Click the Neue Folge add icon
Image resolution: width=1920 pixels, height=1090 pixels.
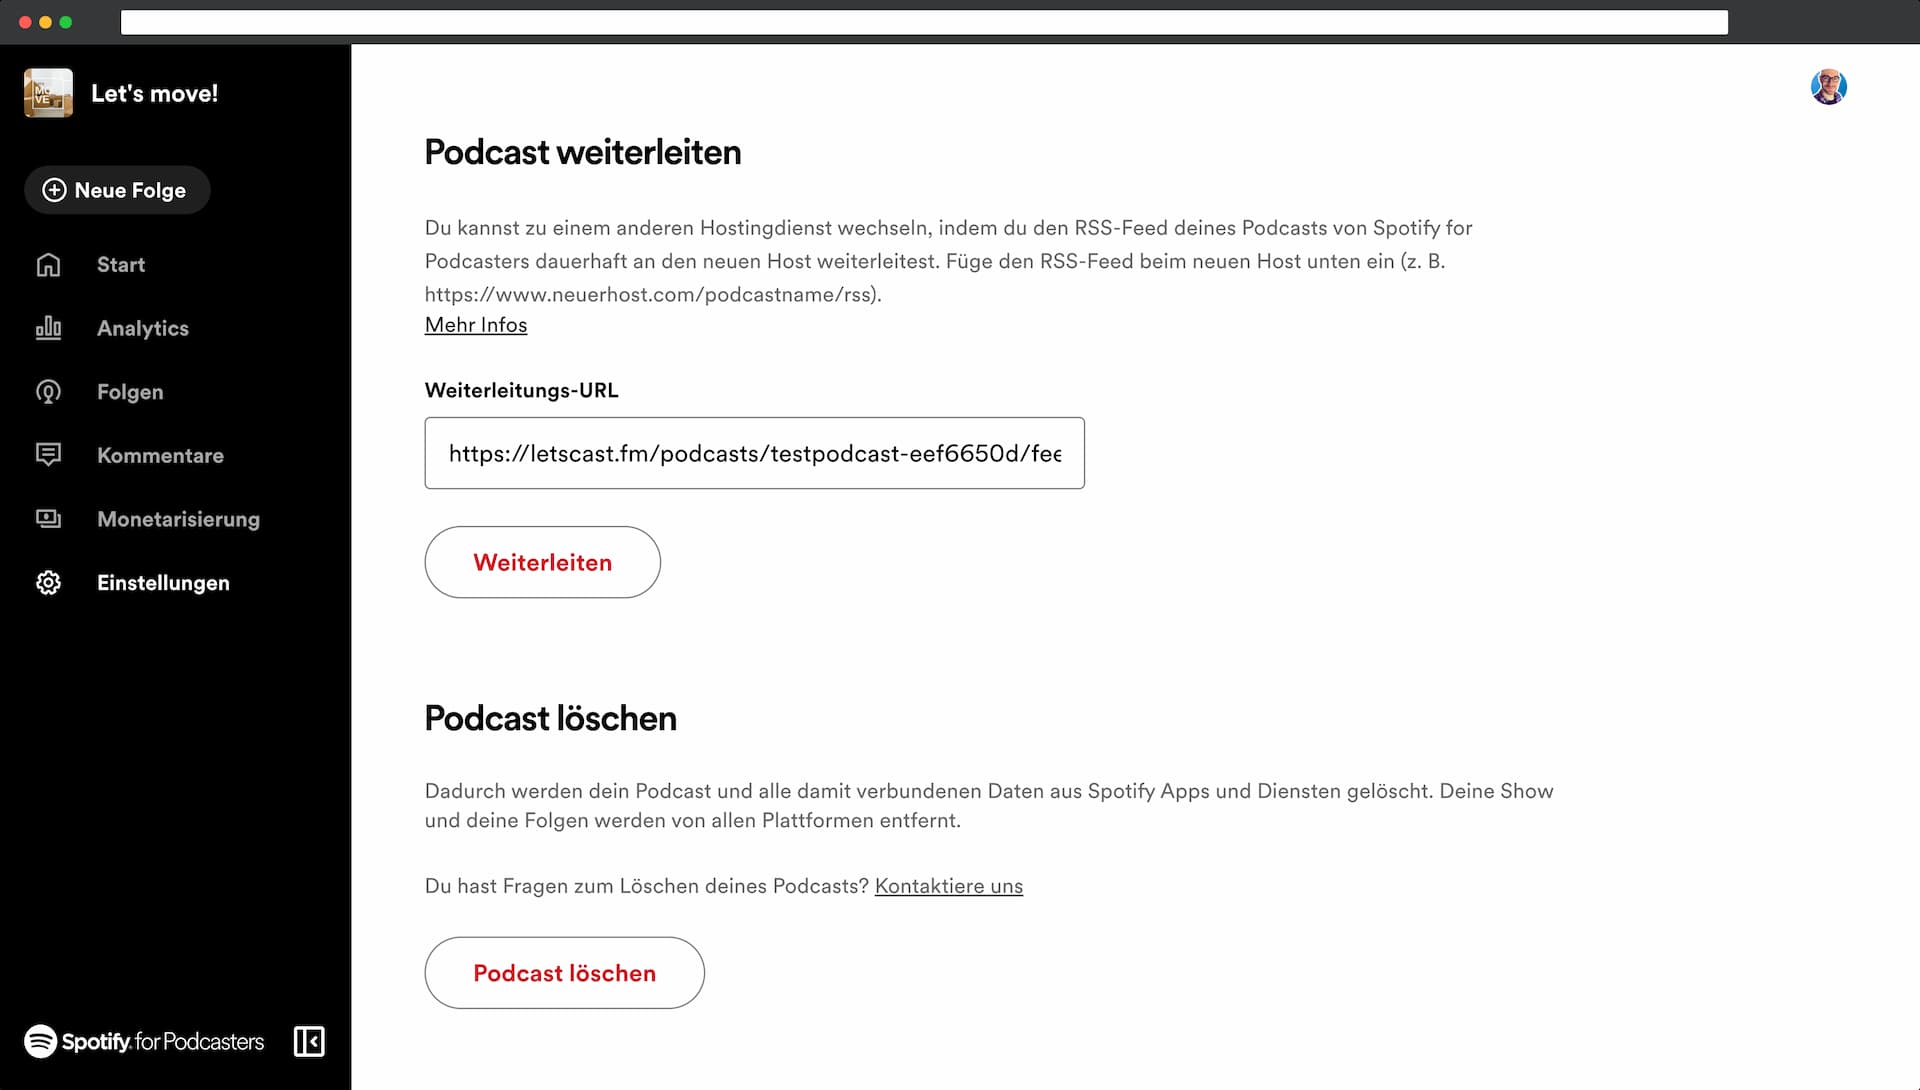coord(53,190)
